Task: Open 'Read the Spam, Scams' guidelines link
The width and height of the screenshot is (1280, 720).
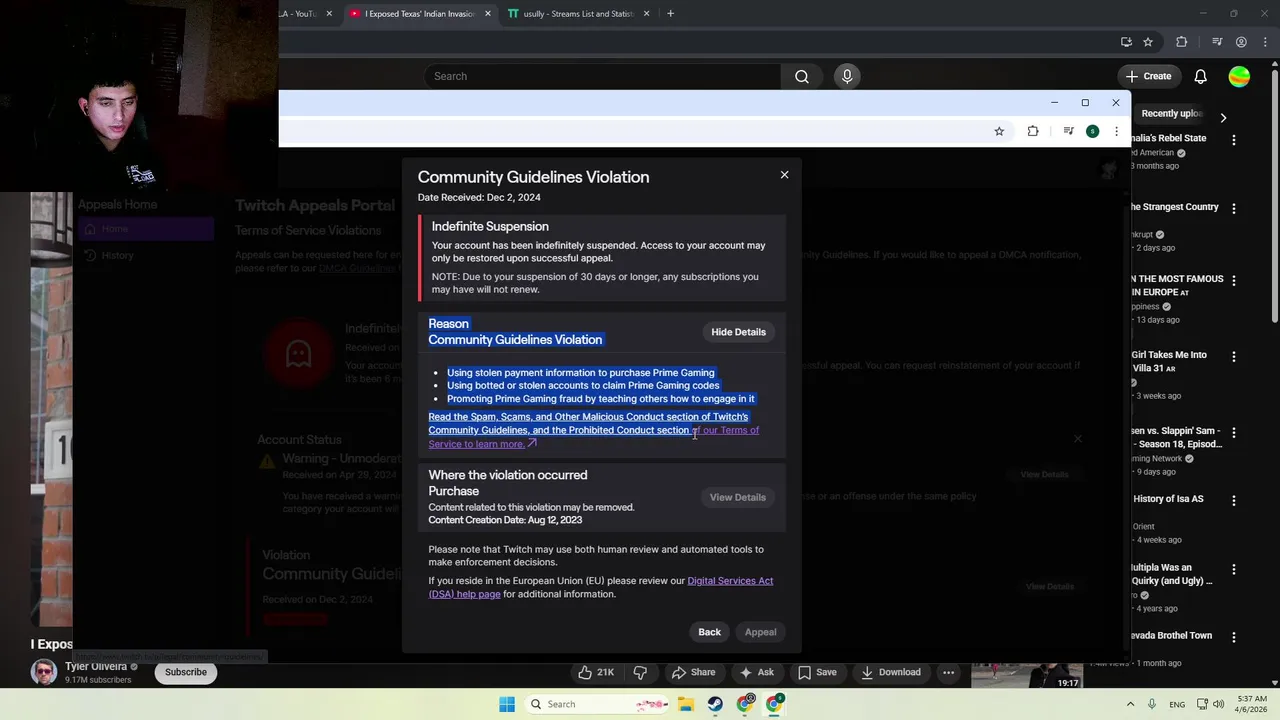Action: pyautogui.click(x=588, y=417)
